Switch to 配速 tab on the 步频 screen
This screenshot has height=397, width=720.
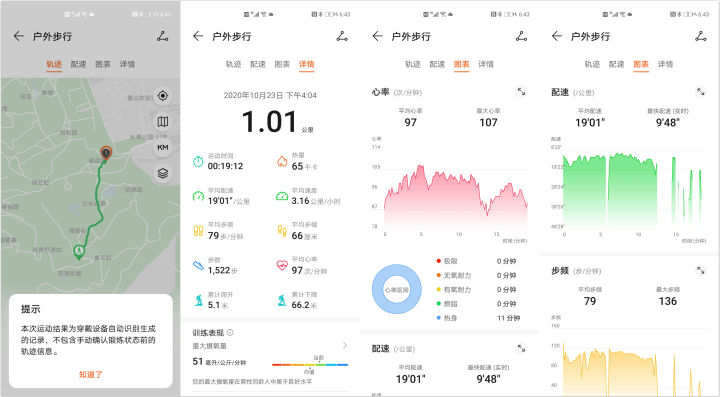[616, 64]
